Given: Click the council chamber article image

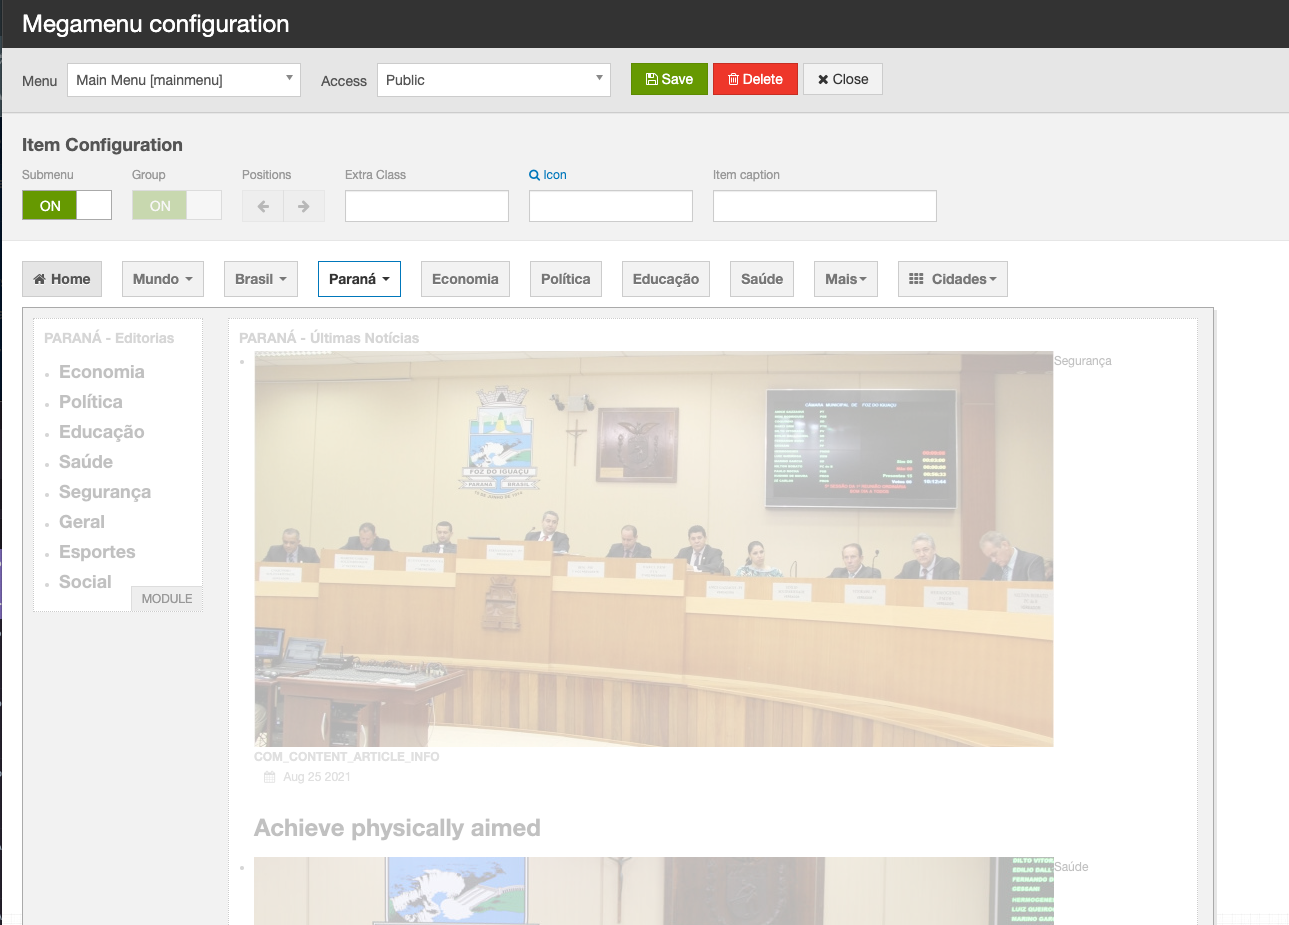Looking at the screenshot, I should [x=653, y=548].
